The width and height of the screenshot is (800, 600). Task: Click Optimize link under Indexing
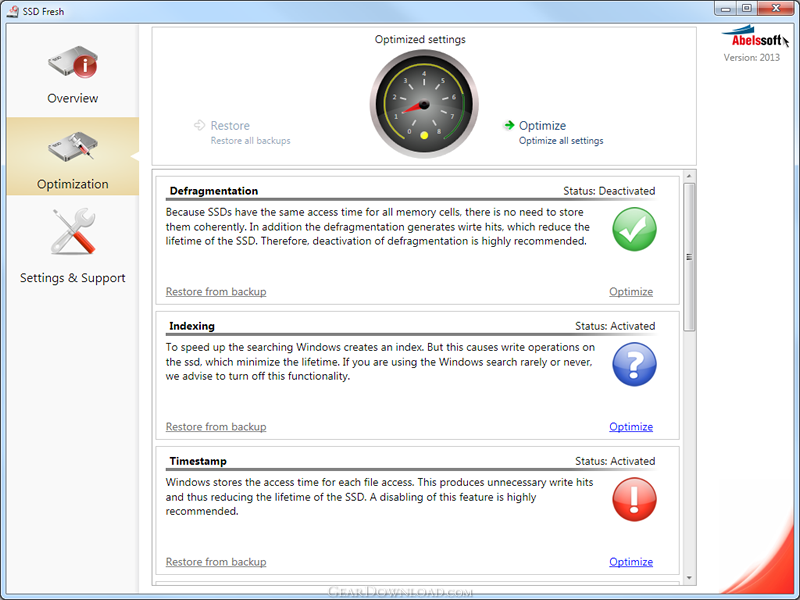pyautogui.click(x=631, y=427)
